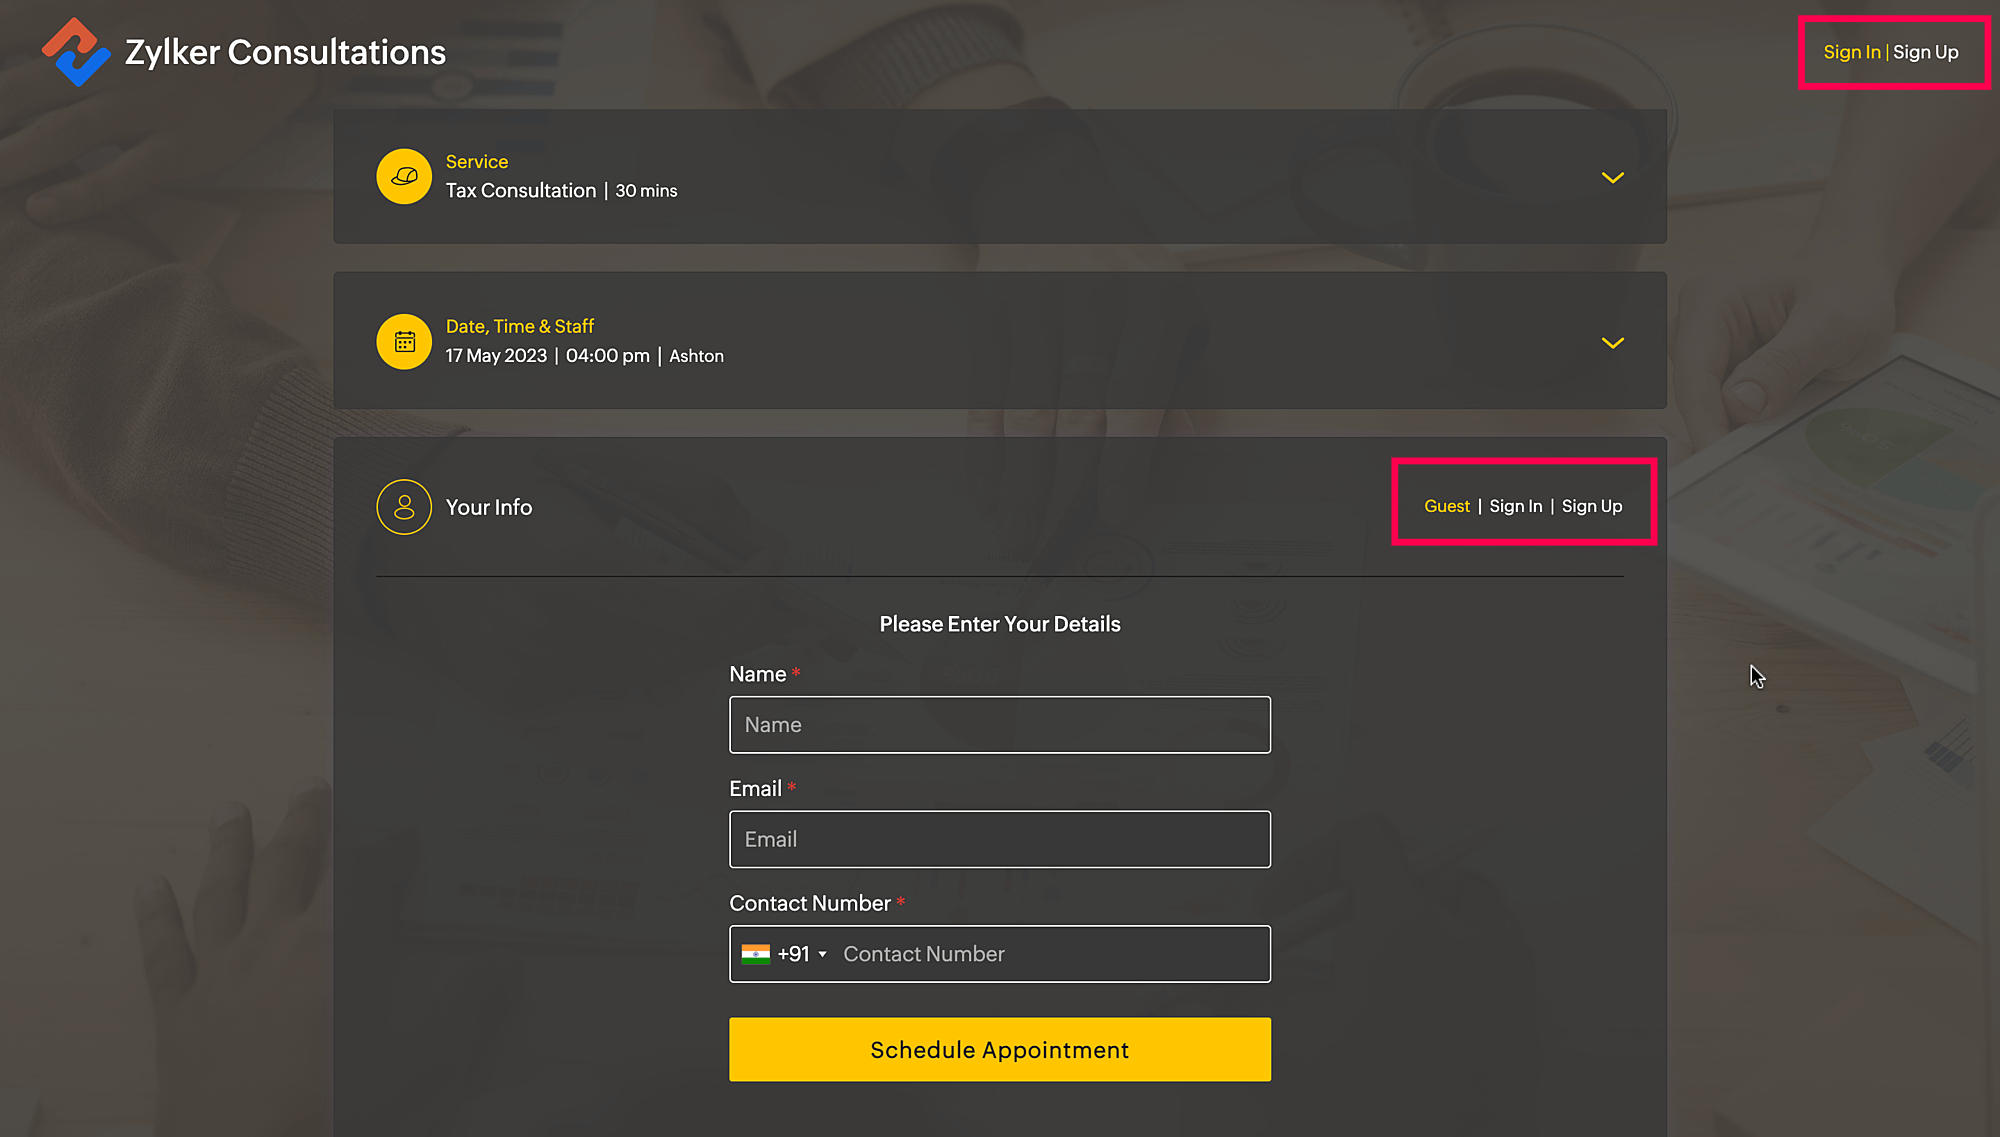This screenshot has height=1137, width=2000.
Task: Focus the Email input field
Action: 1000,839
